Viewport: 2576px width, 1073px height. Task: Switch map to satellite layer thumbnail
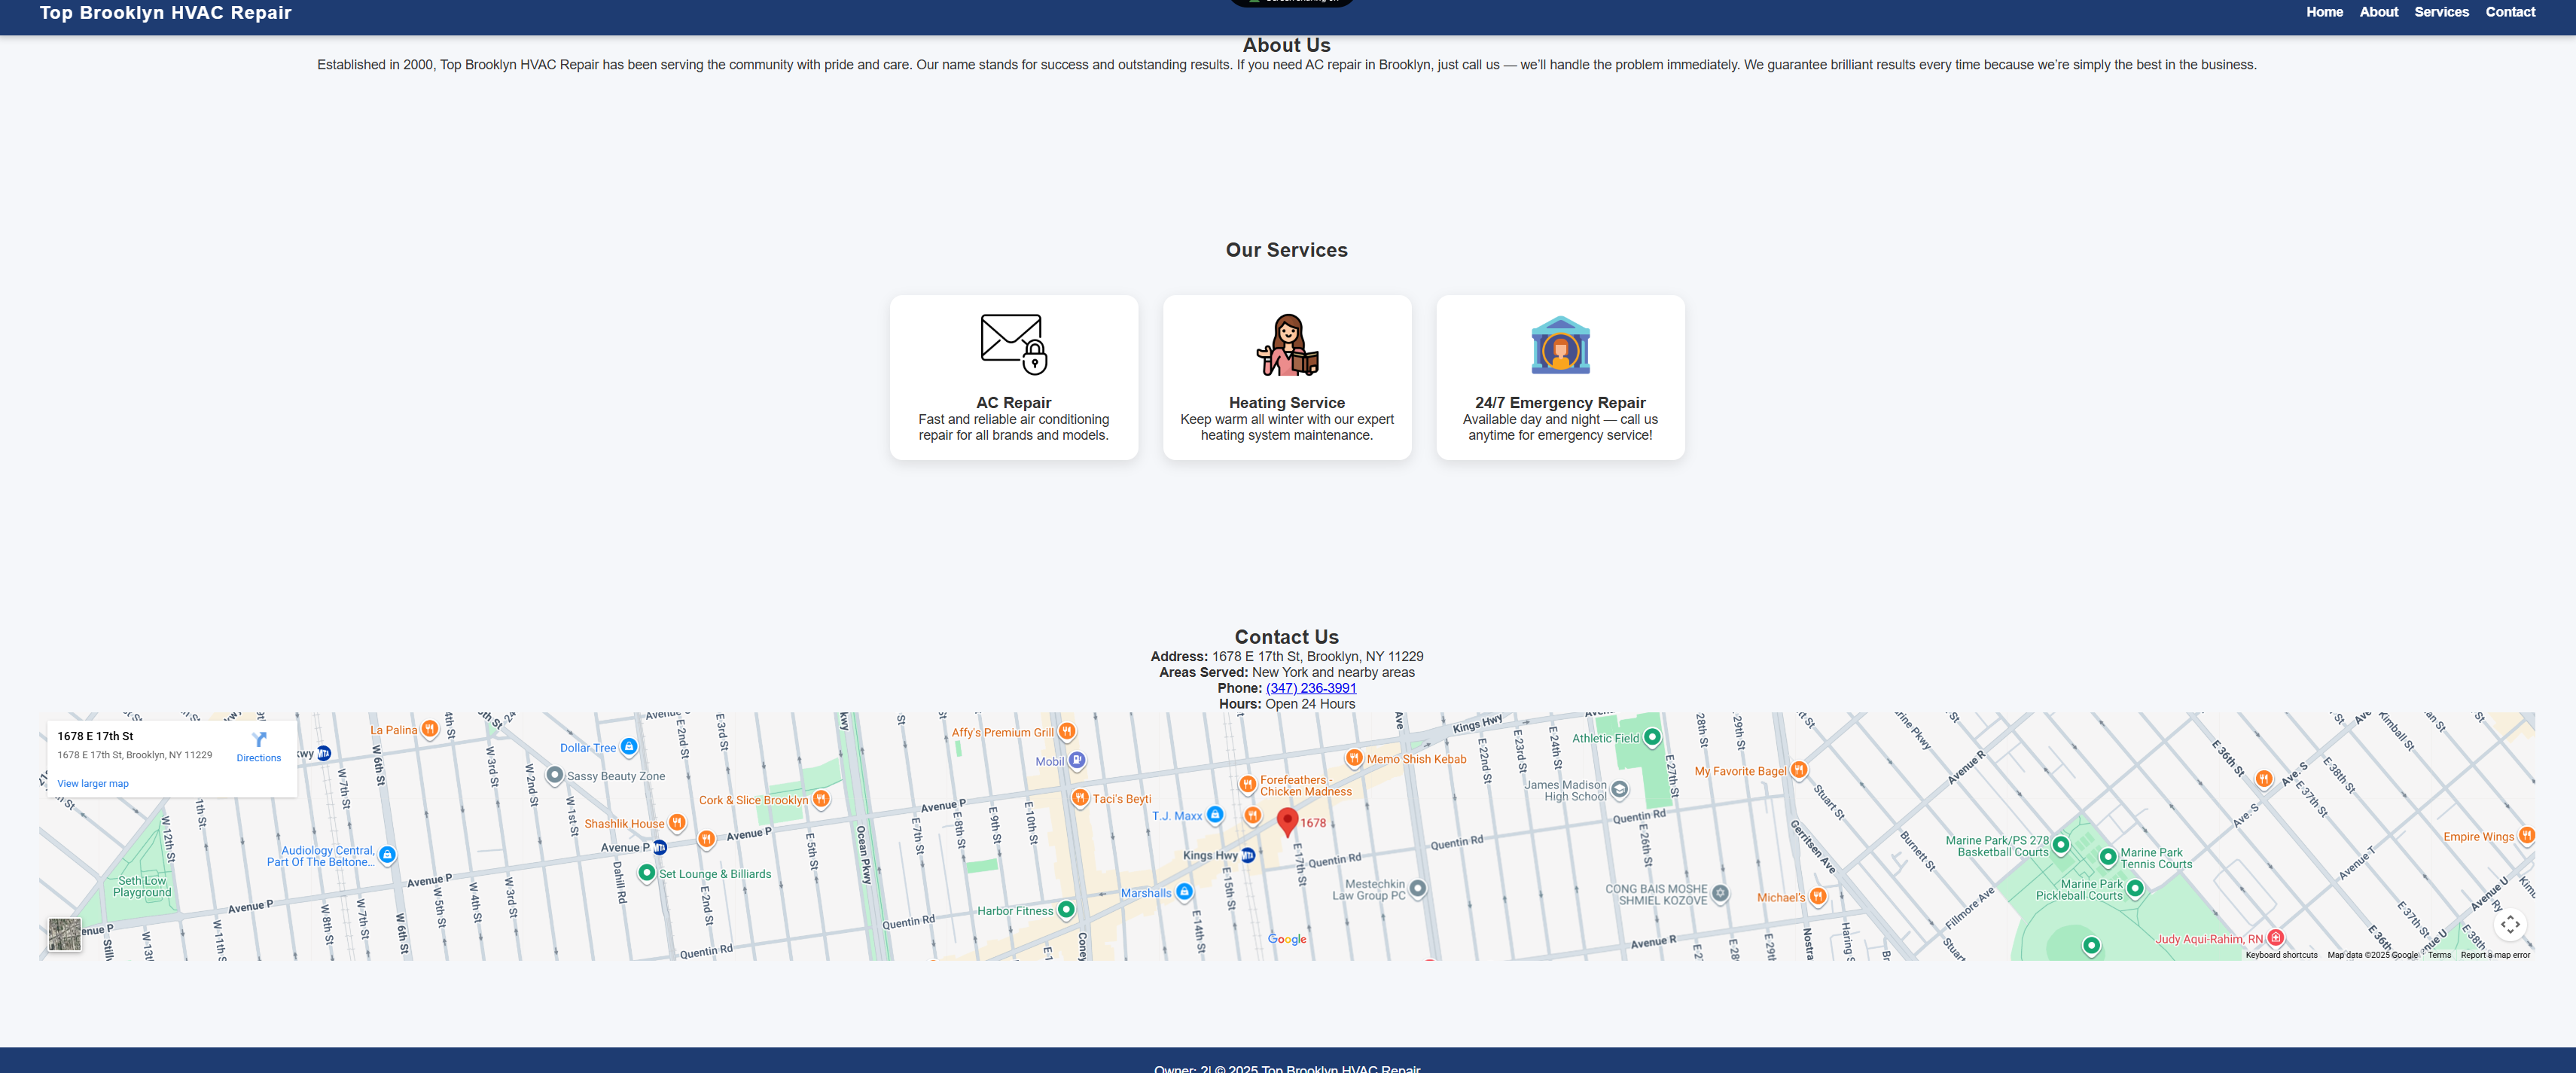65,934
